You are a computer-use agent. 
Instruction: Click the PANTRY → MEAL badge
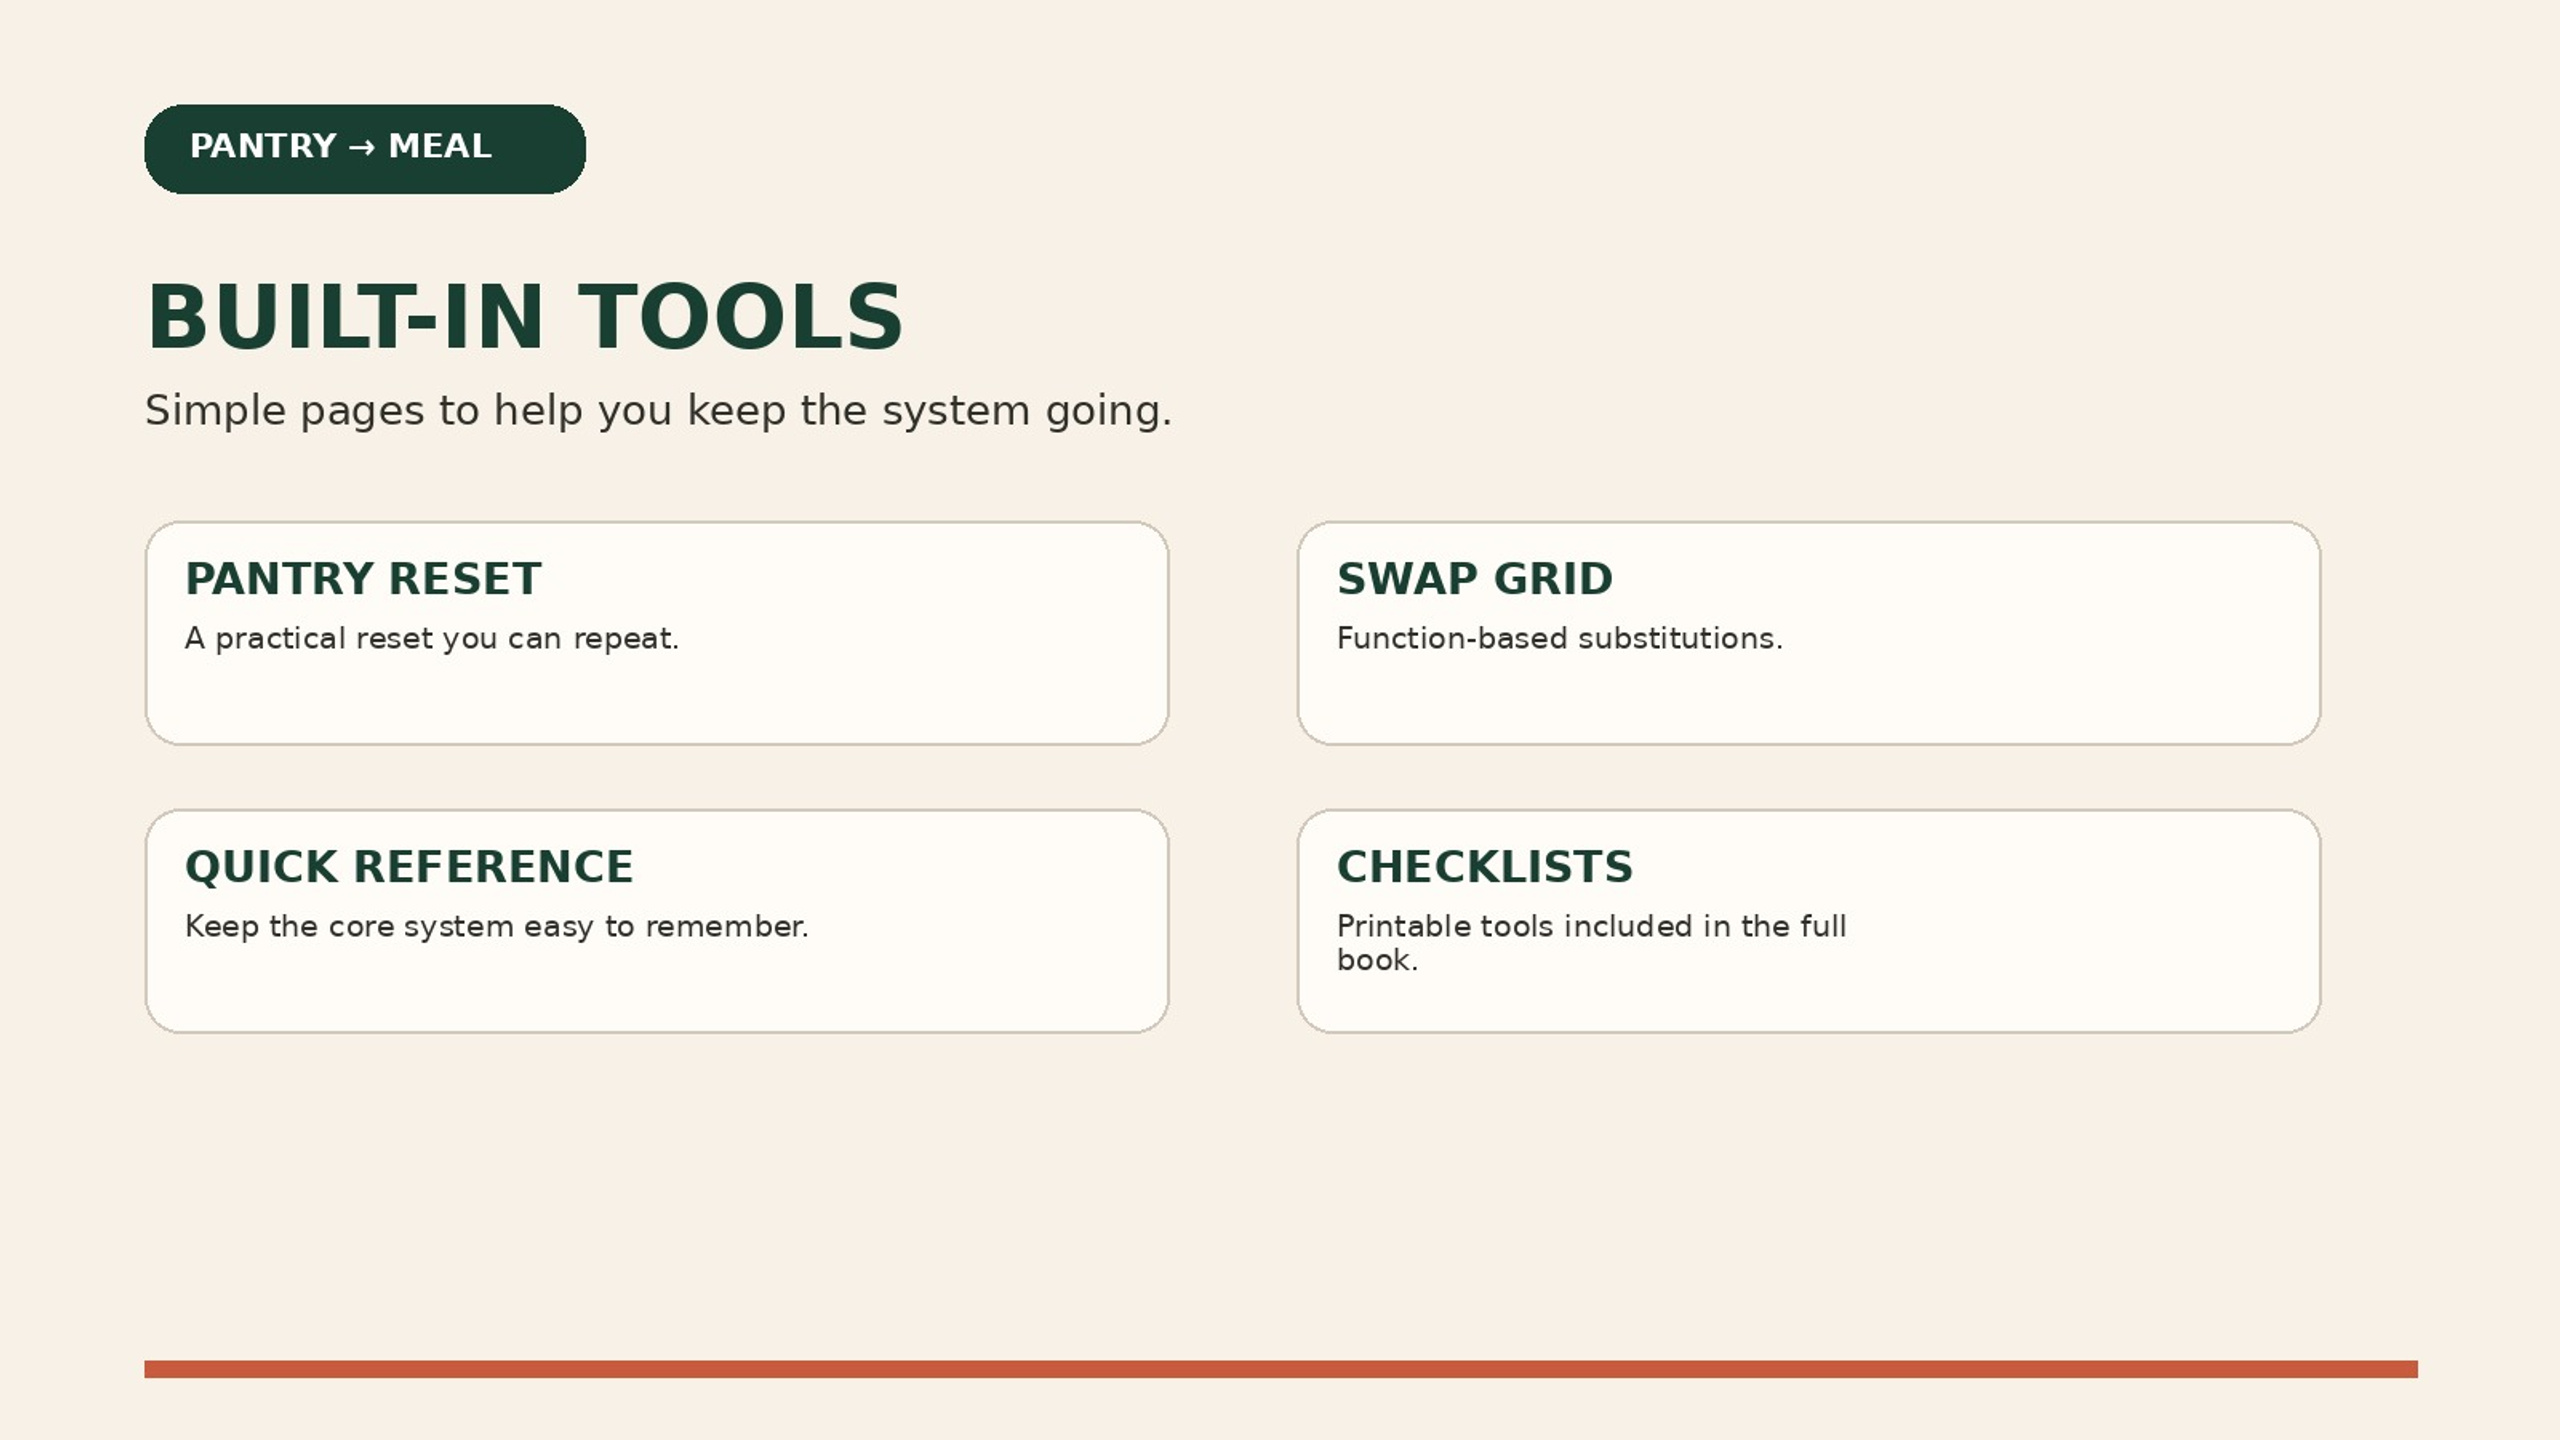pyautogui.click(x=365, y=149)
